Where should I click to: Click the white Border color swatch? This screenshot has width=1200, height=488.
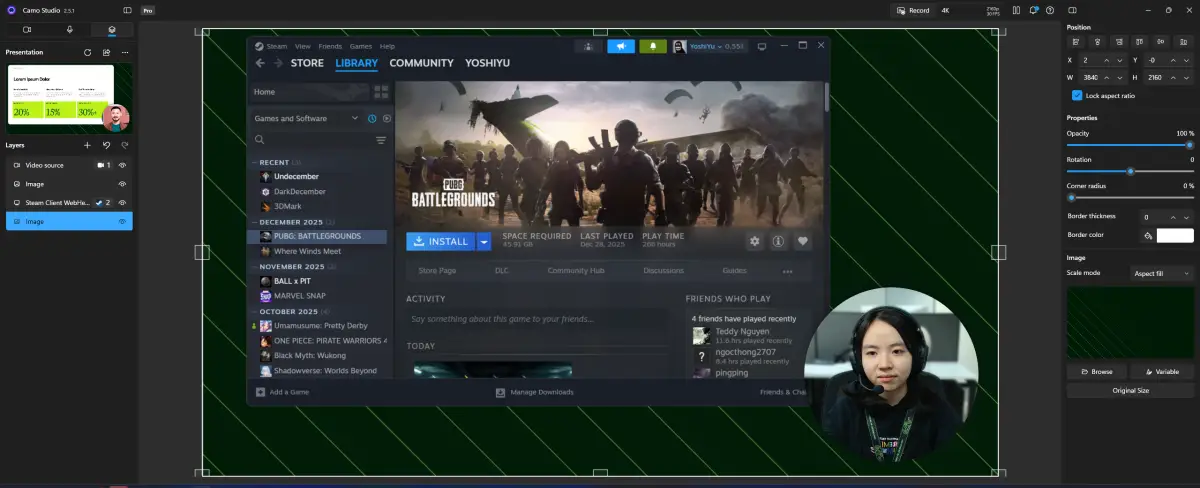click(1175, 236)
